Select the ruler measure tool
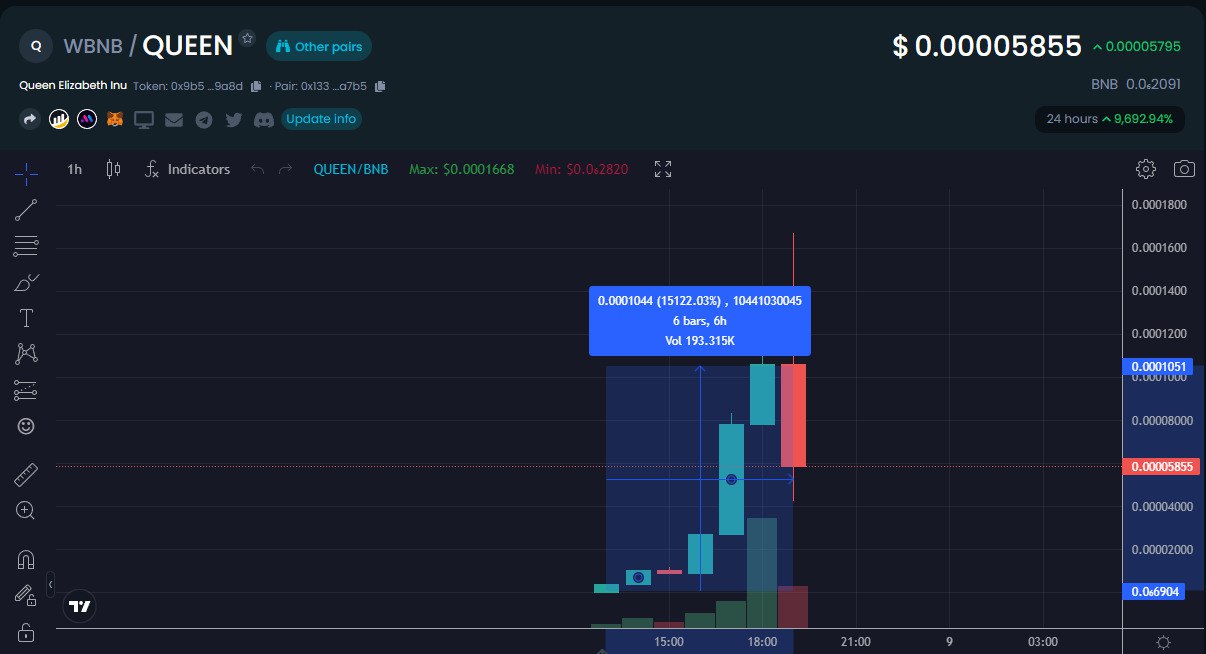Screen dimensions: 1206x654 click(x=26, y=474)
